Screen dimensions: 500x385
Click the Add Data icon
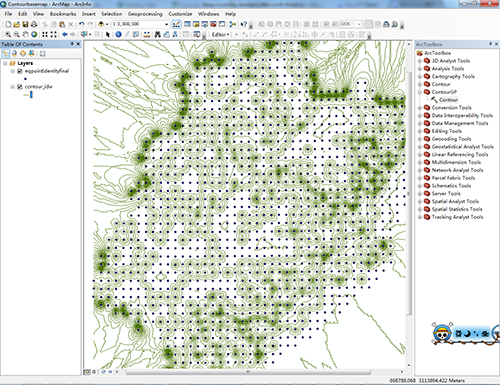click(x=101, y=24)
